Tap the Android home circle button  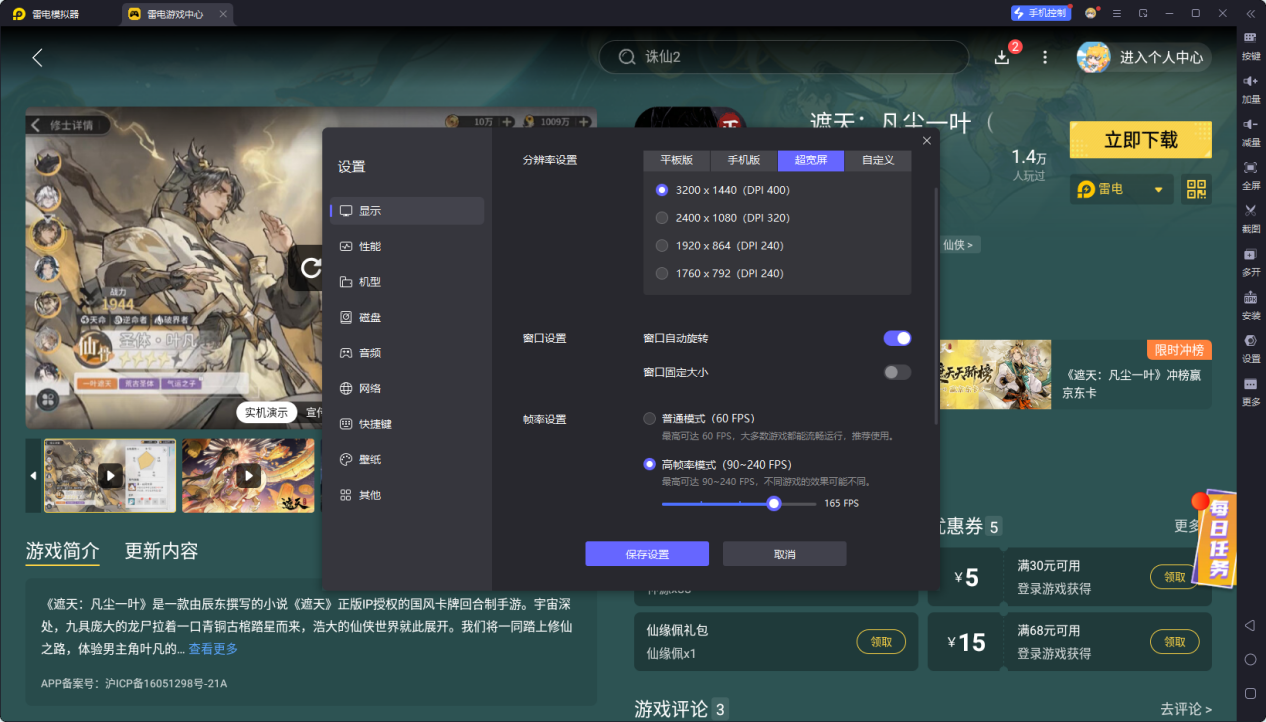click(x=1250, y=659)
